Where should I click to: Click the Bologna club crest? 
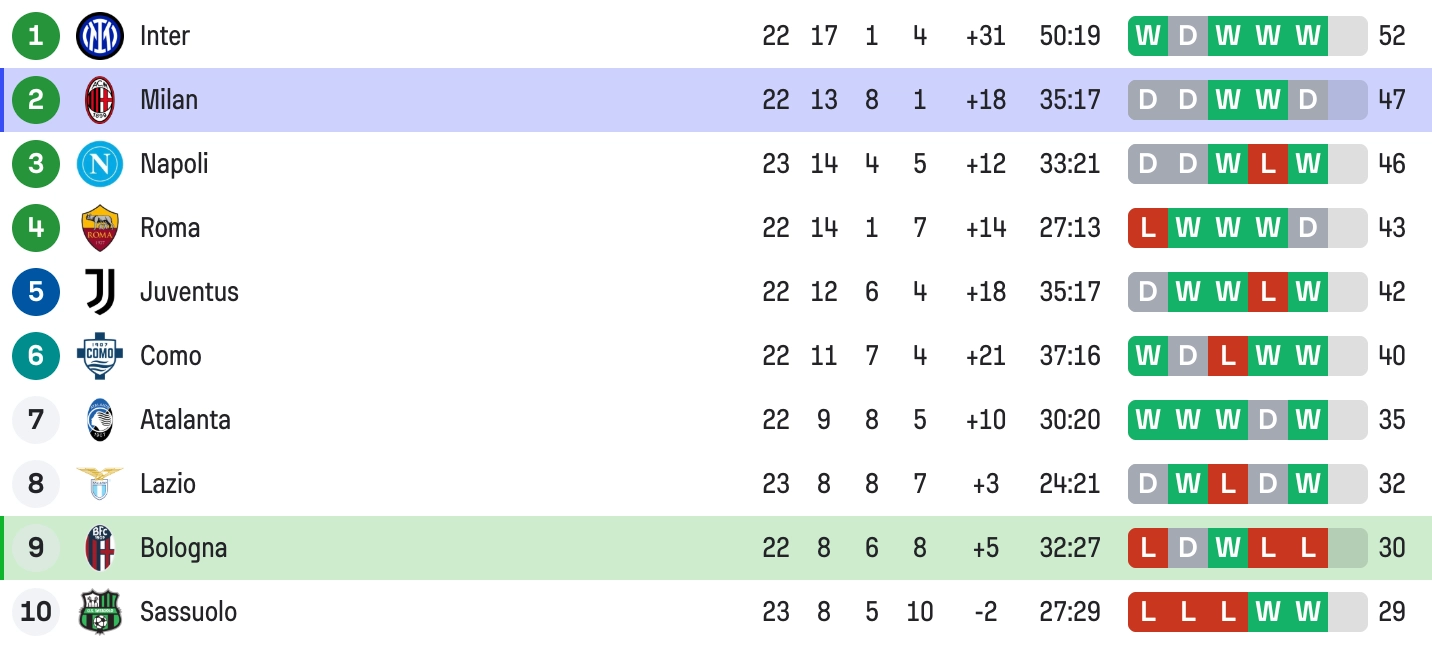100,548
